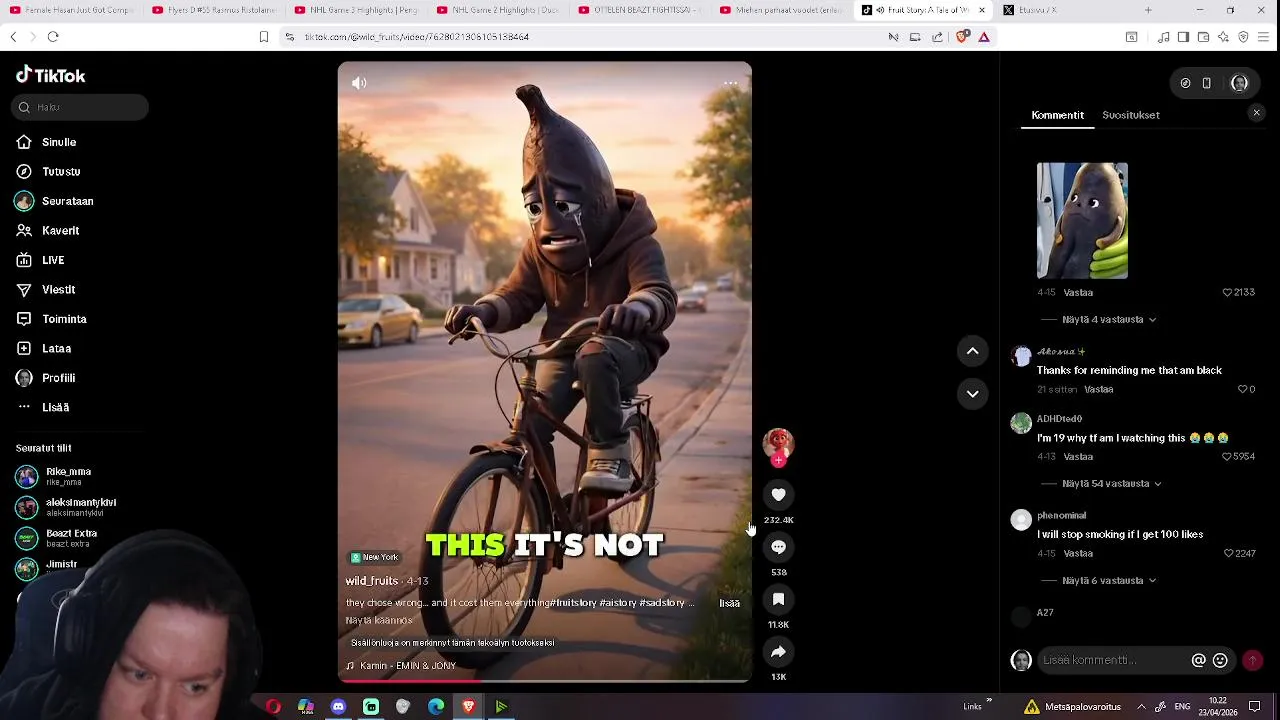
Task: Click the Brave Shields lion icon
Action: [962, 37]
